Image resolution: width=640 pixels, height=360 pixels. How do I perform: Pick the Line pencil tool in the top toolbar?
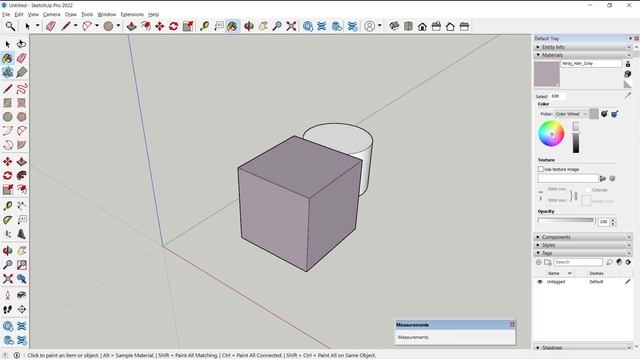coord(66,27)
